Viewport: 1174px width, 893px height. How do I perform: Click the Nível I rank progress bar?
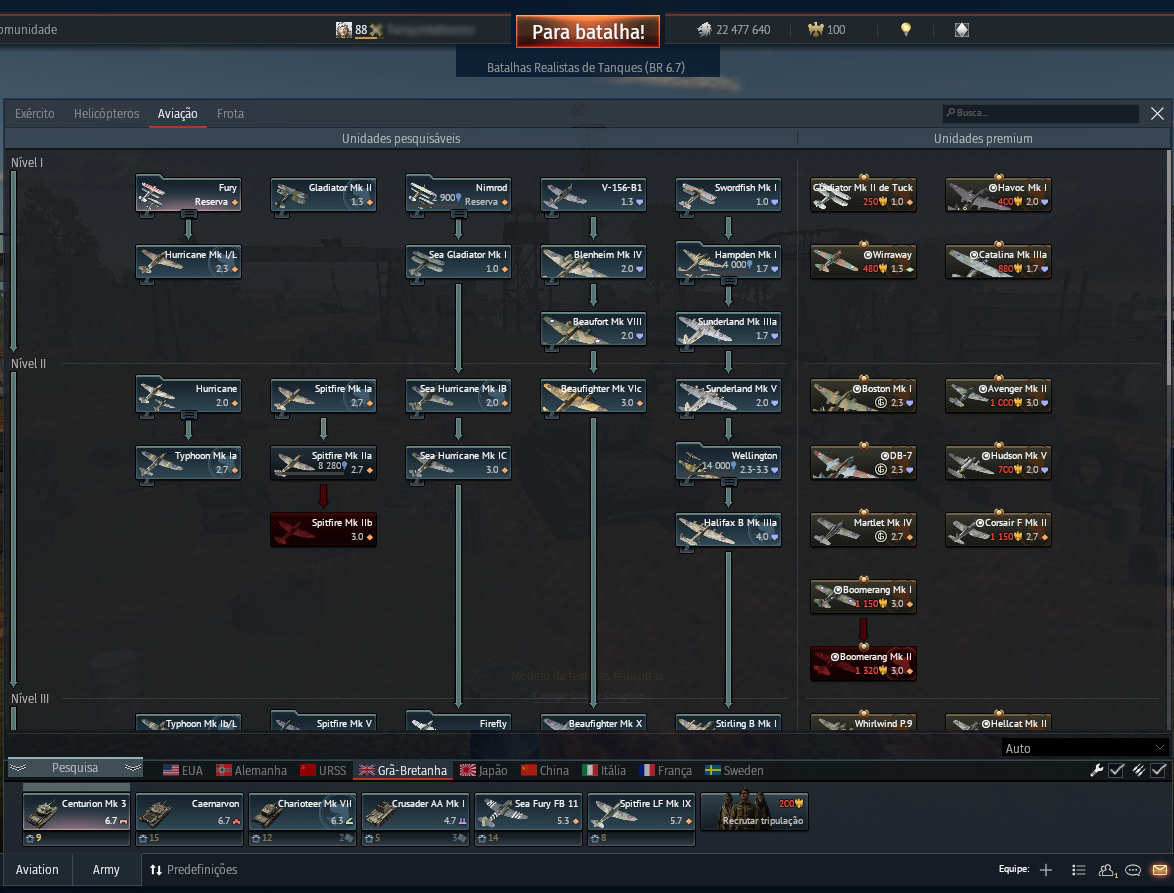coord(13,261)
